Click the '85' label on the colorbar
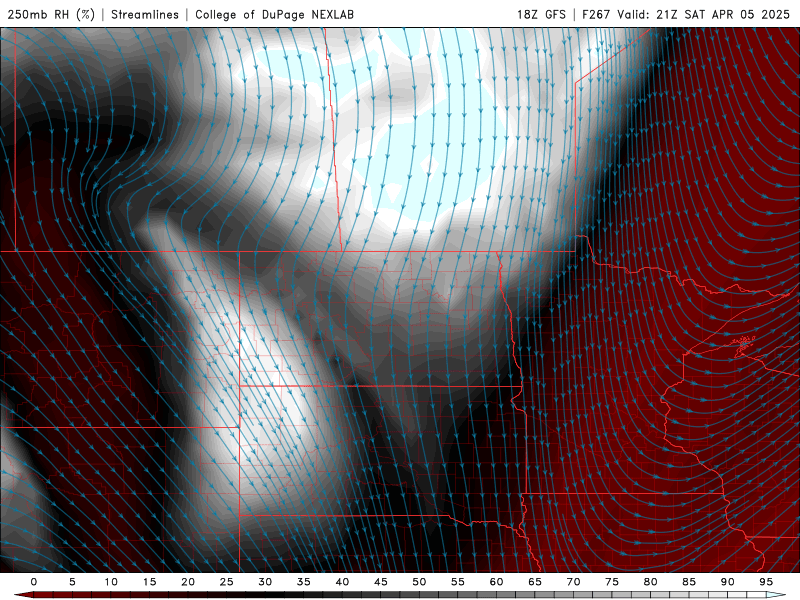The width and height of the screenshot is (800, 600). pyautogui.click(x=689, y=582)
